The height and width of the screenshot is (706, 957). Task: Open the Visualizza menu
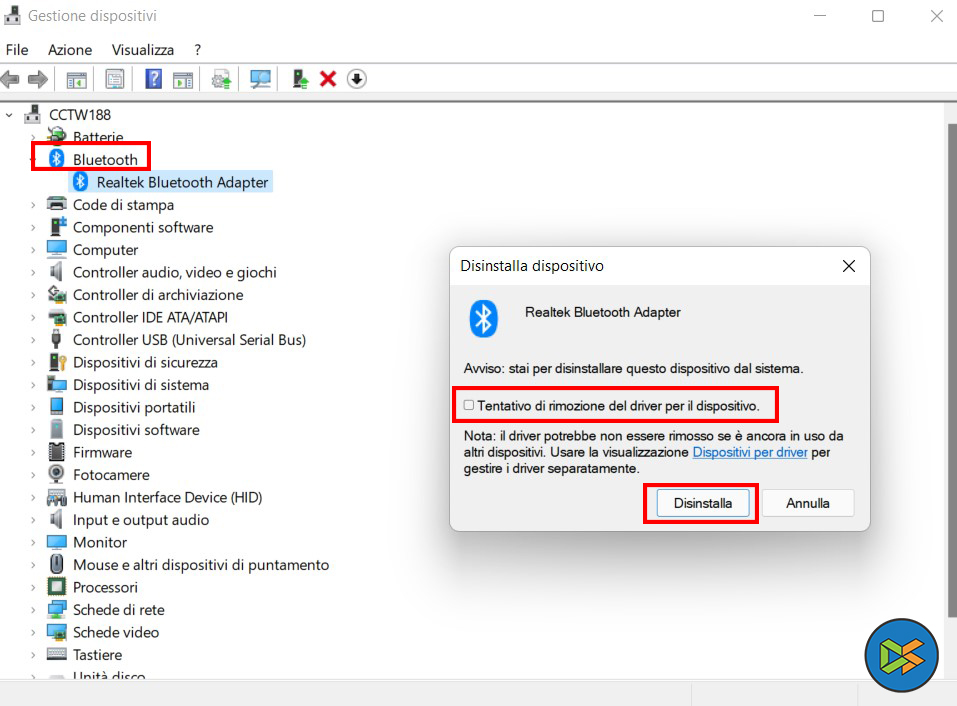143,49
